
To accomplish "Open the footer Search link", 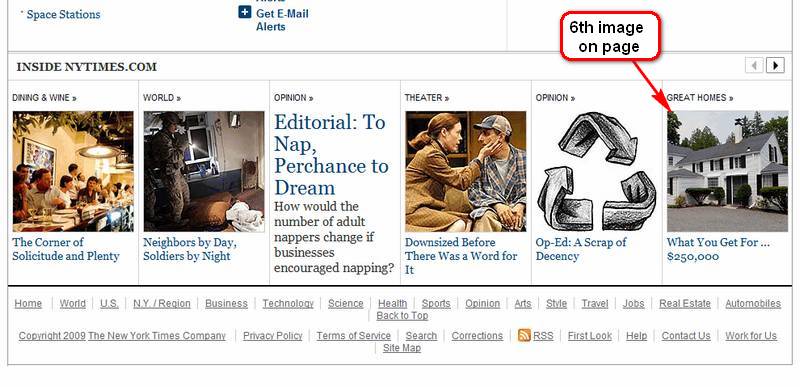I will 421,336.
